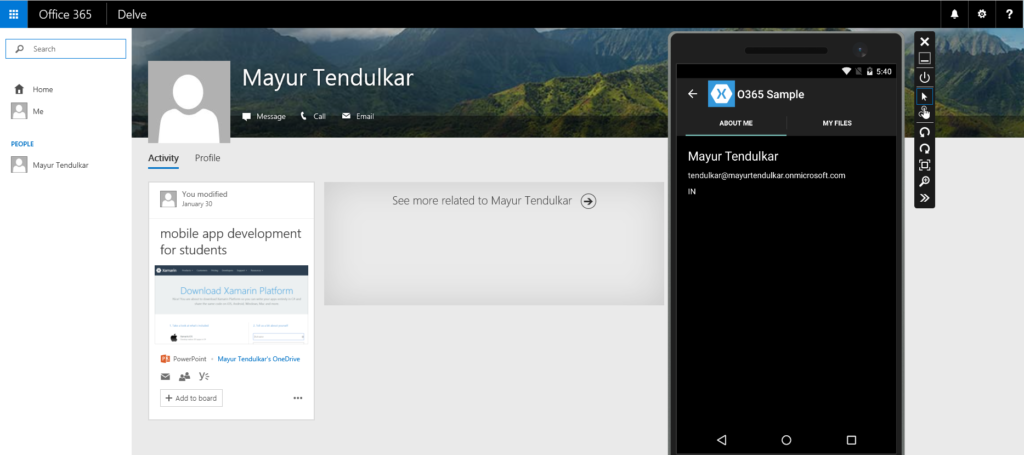
Task: Click See more related to Mayur Tendulkar arrow
Action: point(588,201)
